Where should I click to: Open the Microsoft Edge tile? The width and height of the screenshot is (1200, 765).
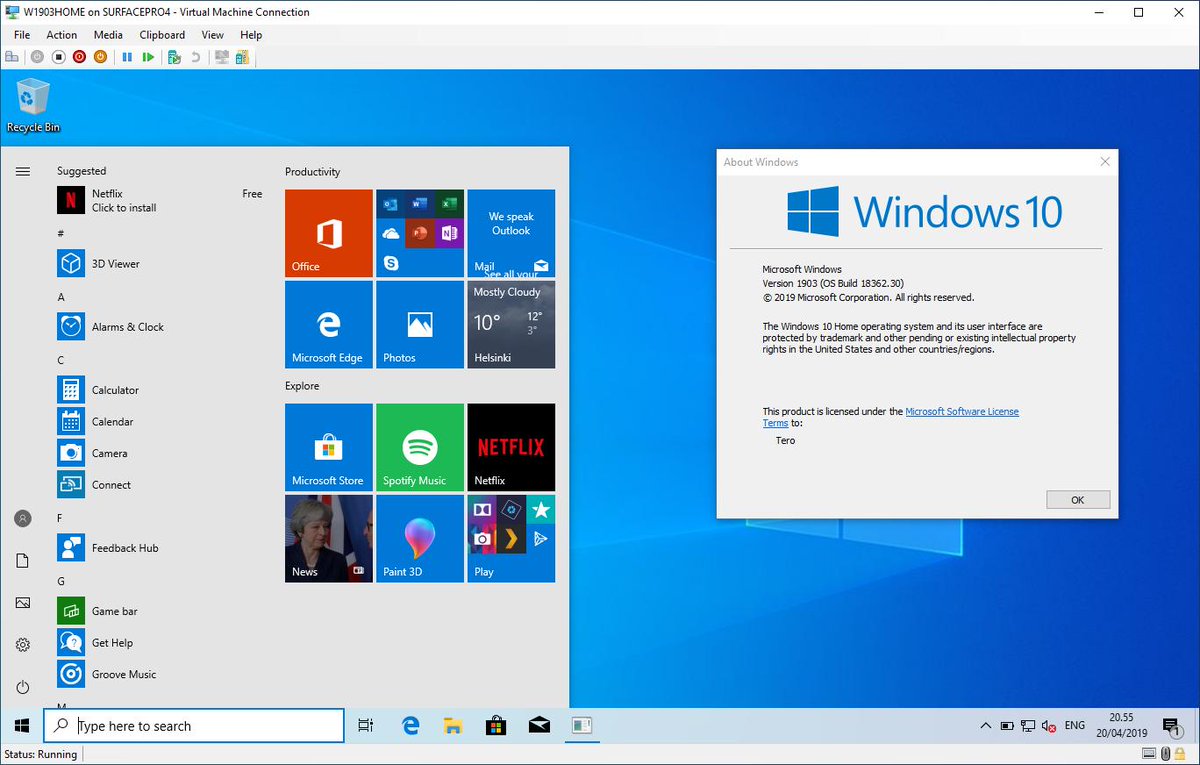coord(328,325)
